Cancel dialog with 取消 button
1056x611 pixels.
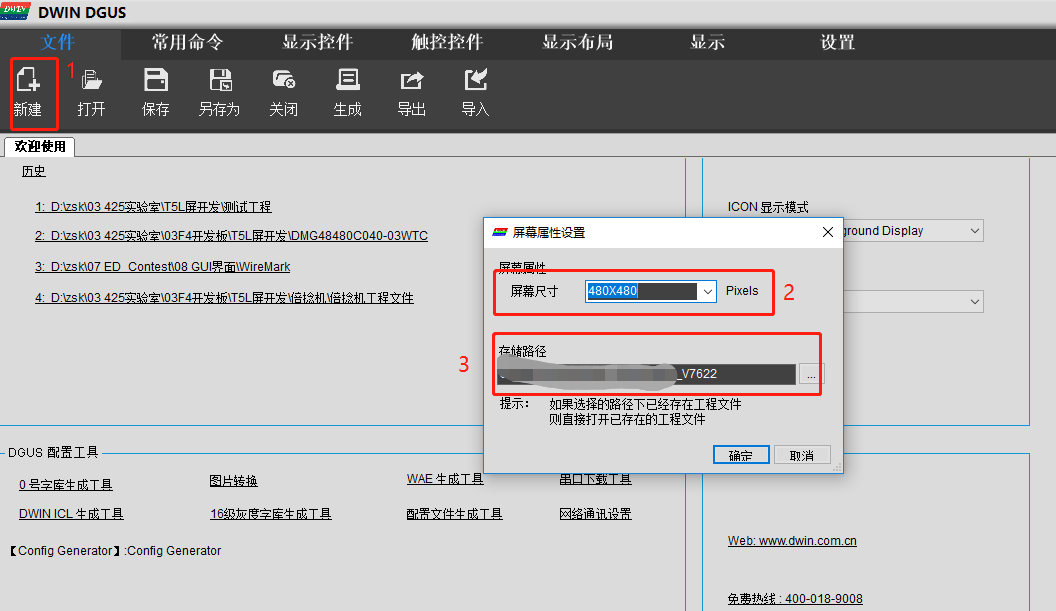click(801, 455)
